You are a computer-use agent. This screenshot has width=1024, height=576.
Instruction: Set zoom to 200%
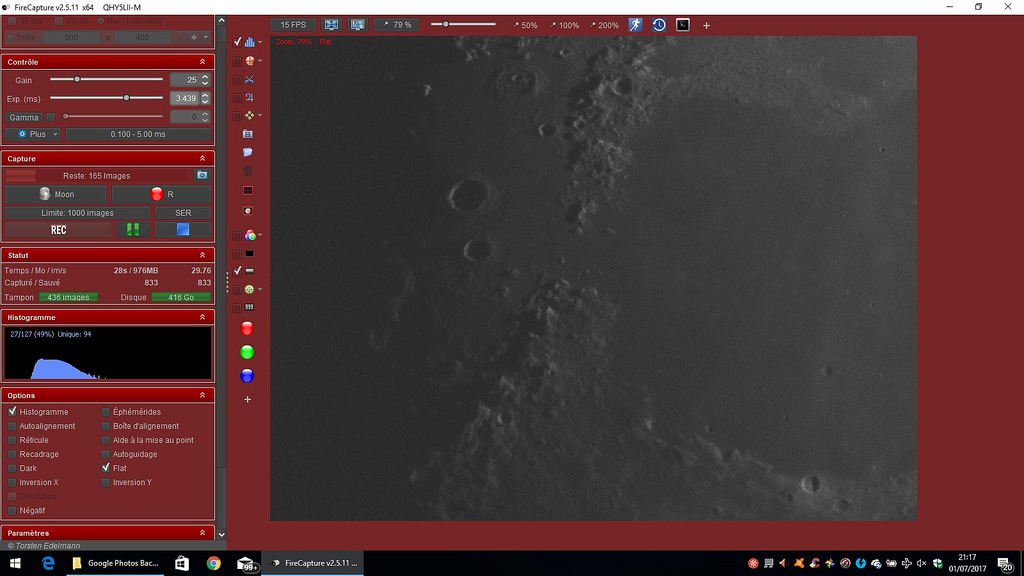point(604,25)
